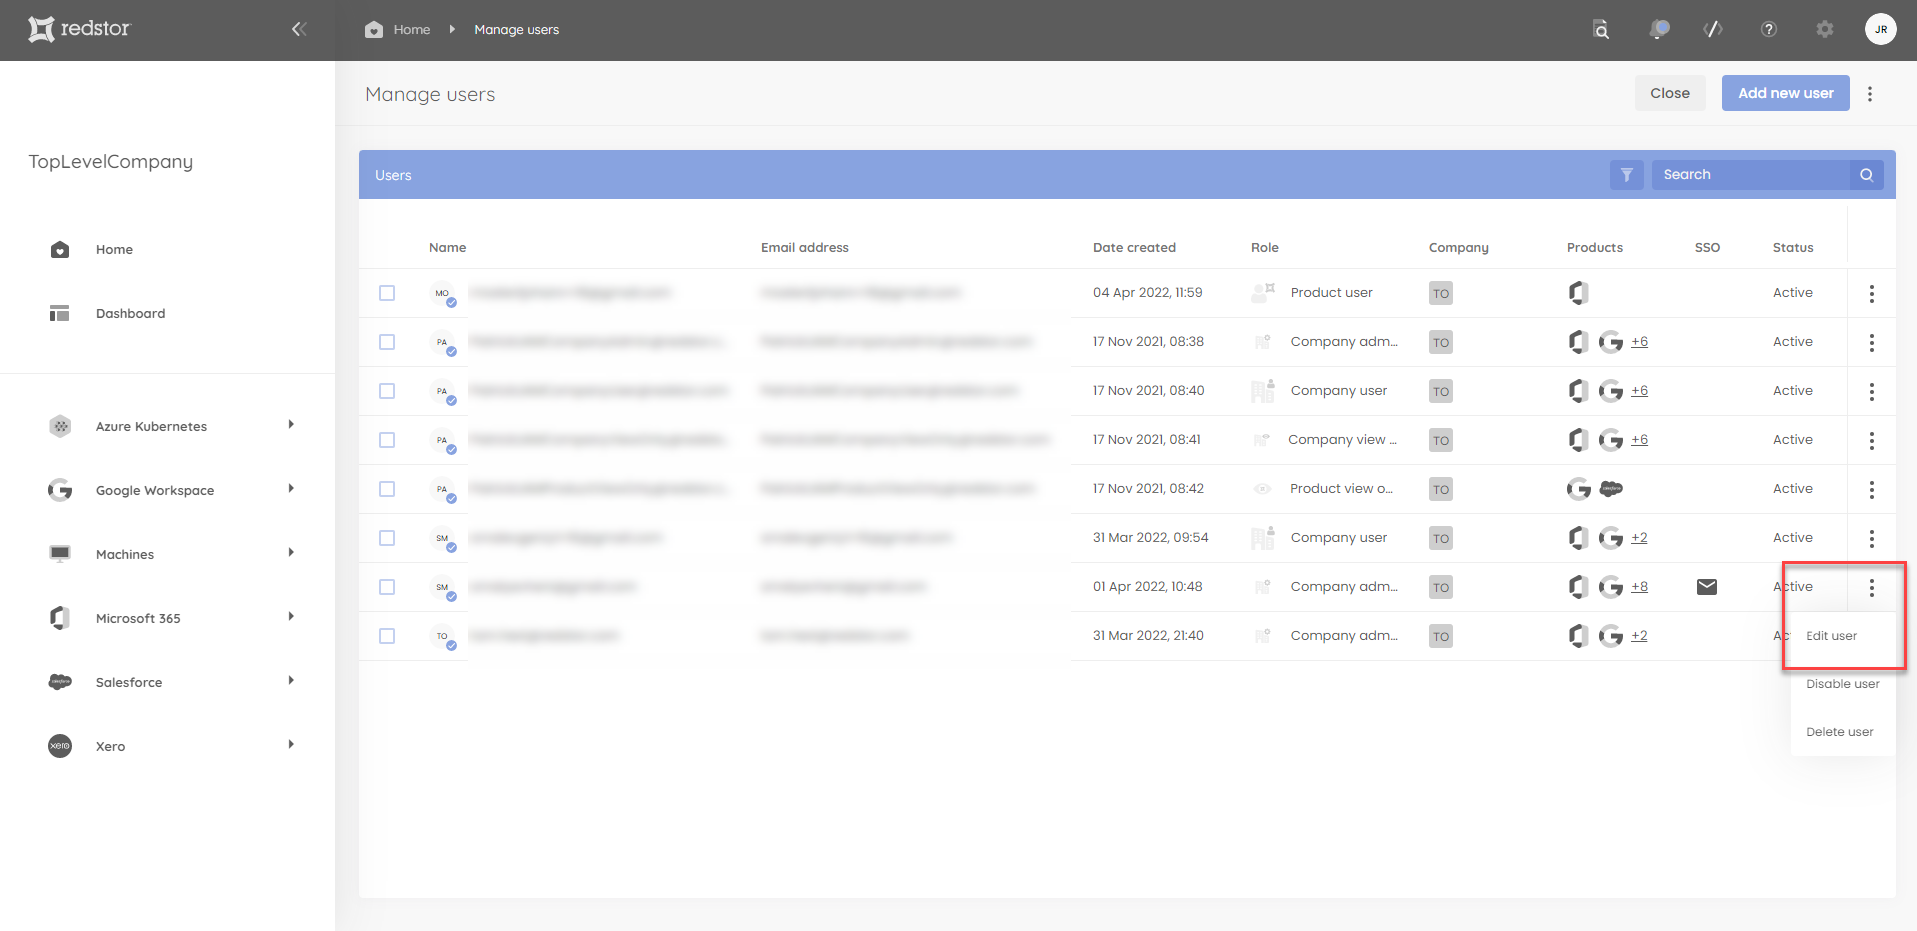Go to Home in the sidebar
Screen dimensions: 1917x931
coord(114,250)
